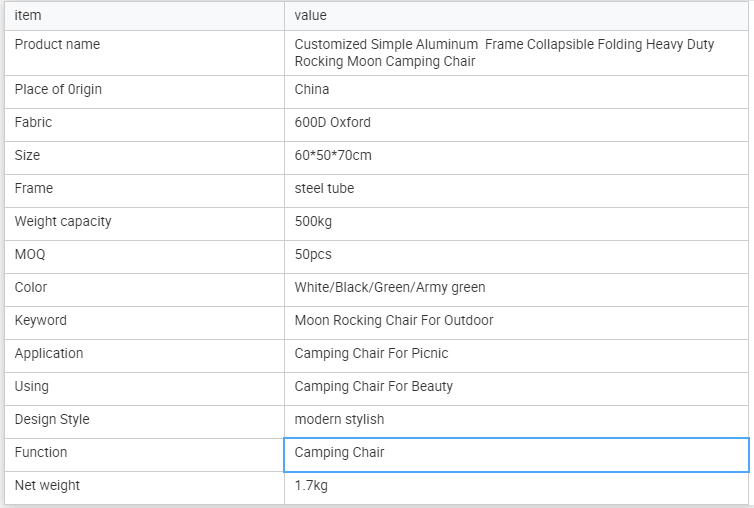
Task: Click 'Camping Chair For Picnic' application value
Action: pyautogui.click(x=371, y=354)
